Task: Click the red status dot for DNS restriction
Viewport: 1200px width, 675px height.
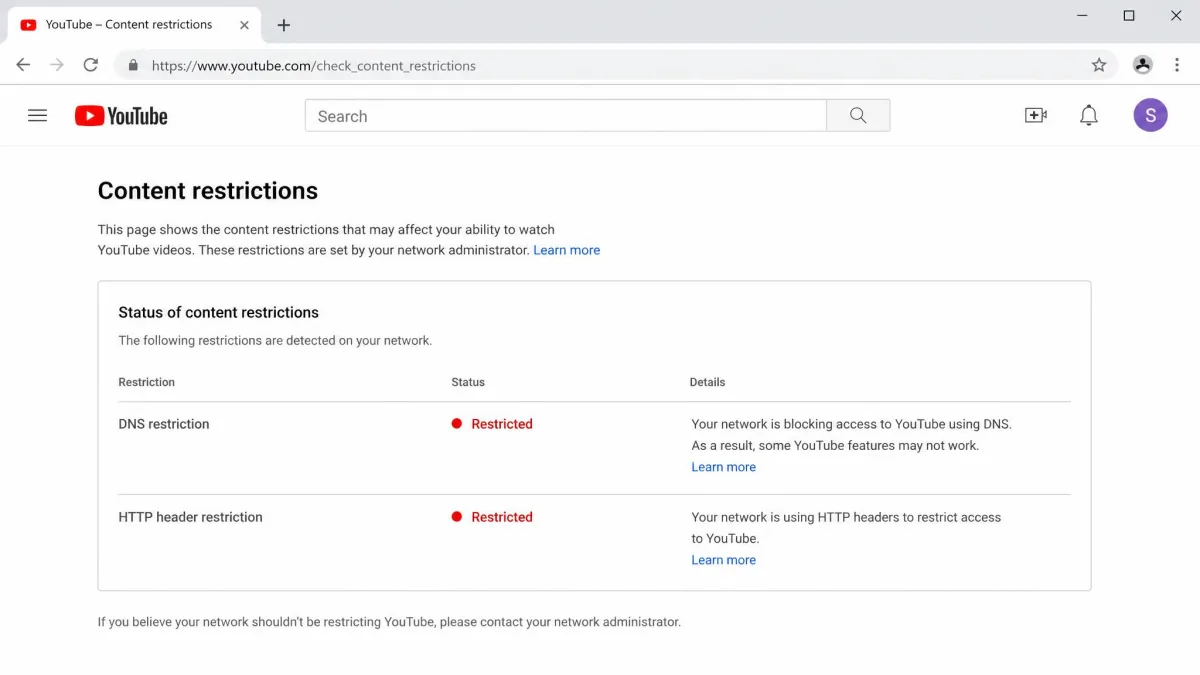Action: (457, 424)
